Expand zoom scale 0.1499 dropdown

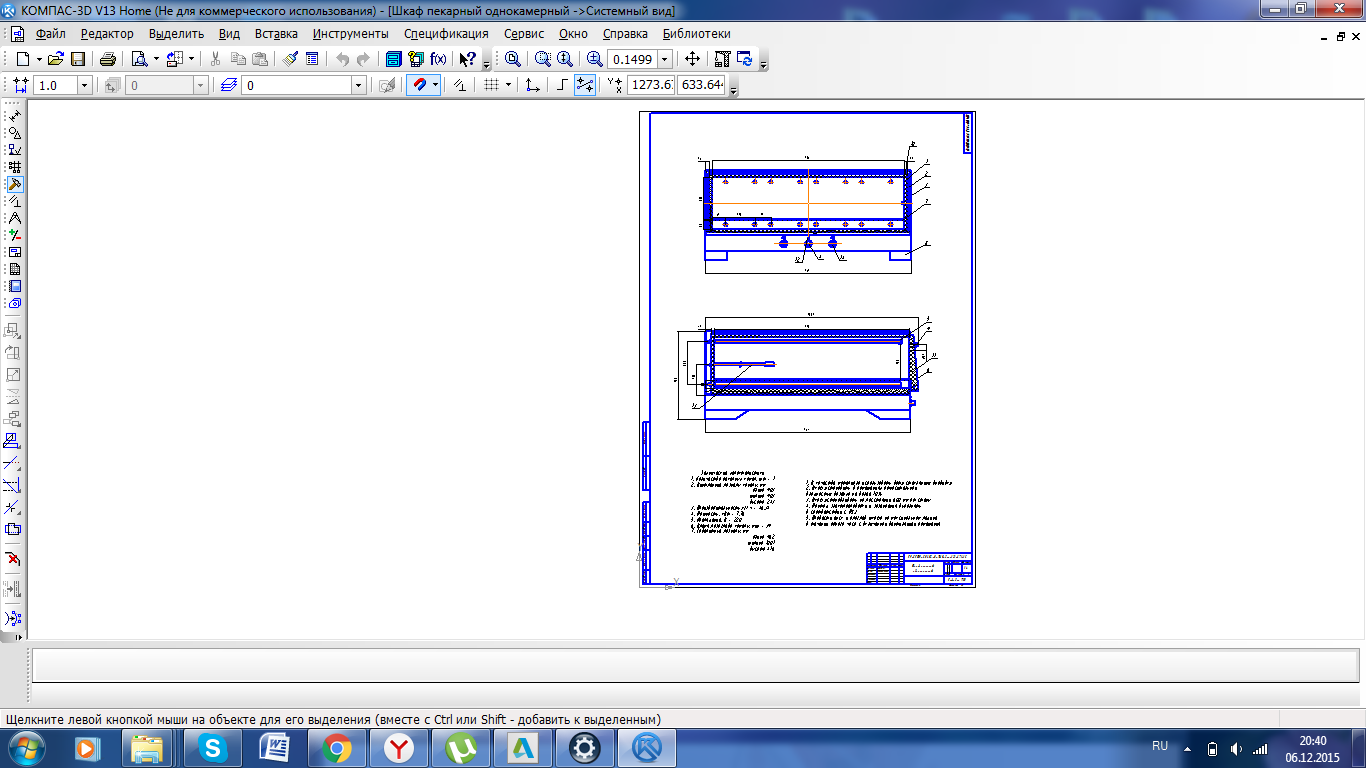[665, 59]
